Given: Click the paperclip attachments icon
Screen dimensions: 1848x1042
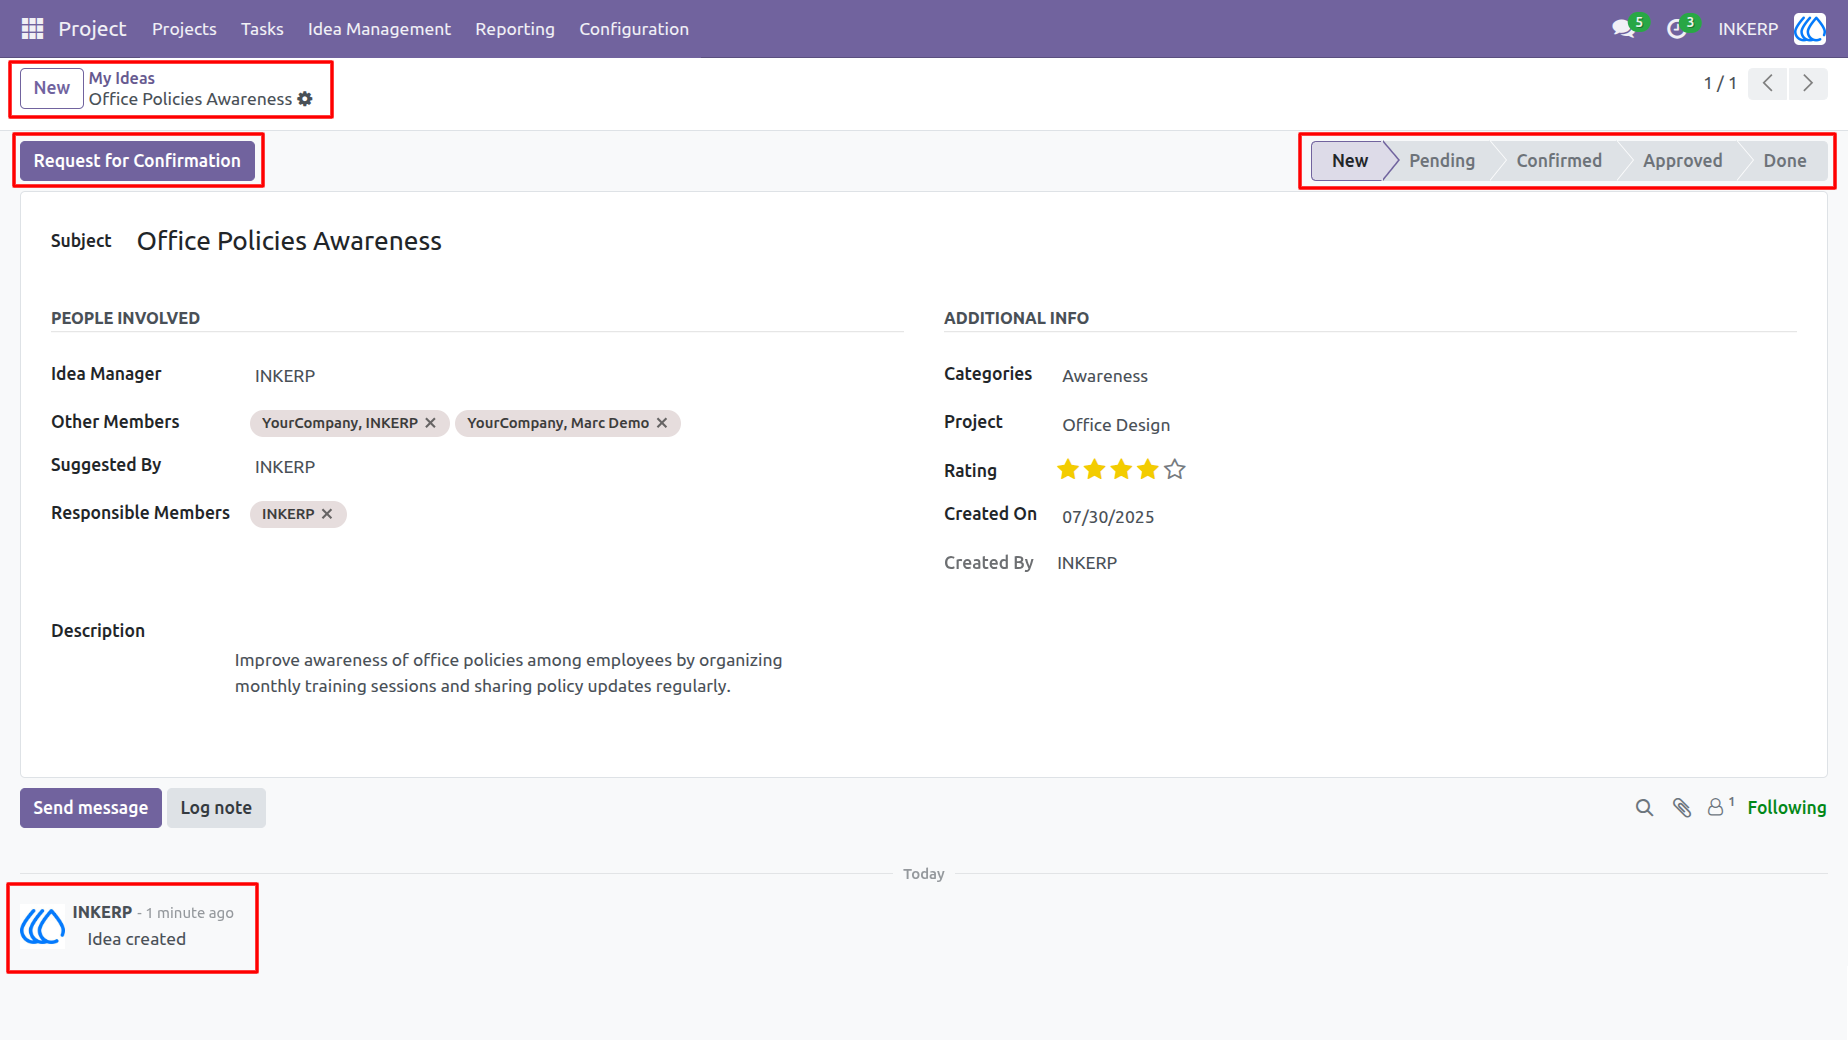Looking at the screenshot, I should click(x=1682, y=808).
